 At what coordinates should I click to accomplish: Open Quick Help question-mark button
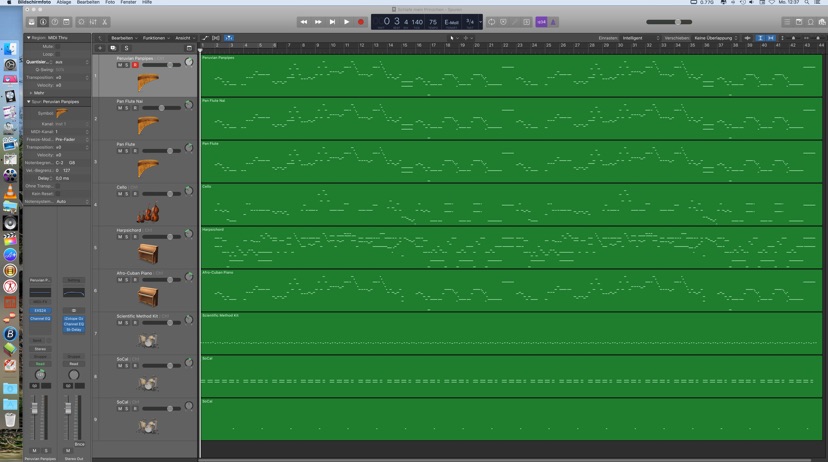coord(55,22)
